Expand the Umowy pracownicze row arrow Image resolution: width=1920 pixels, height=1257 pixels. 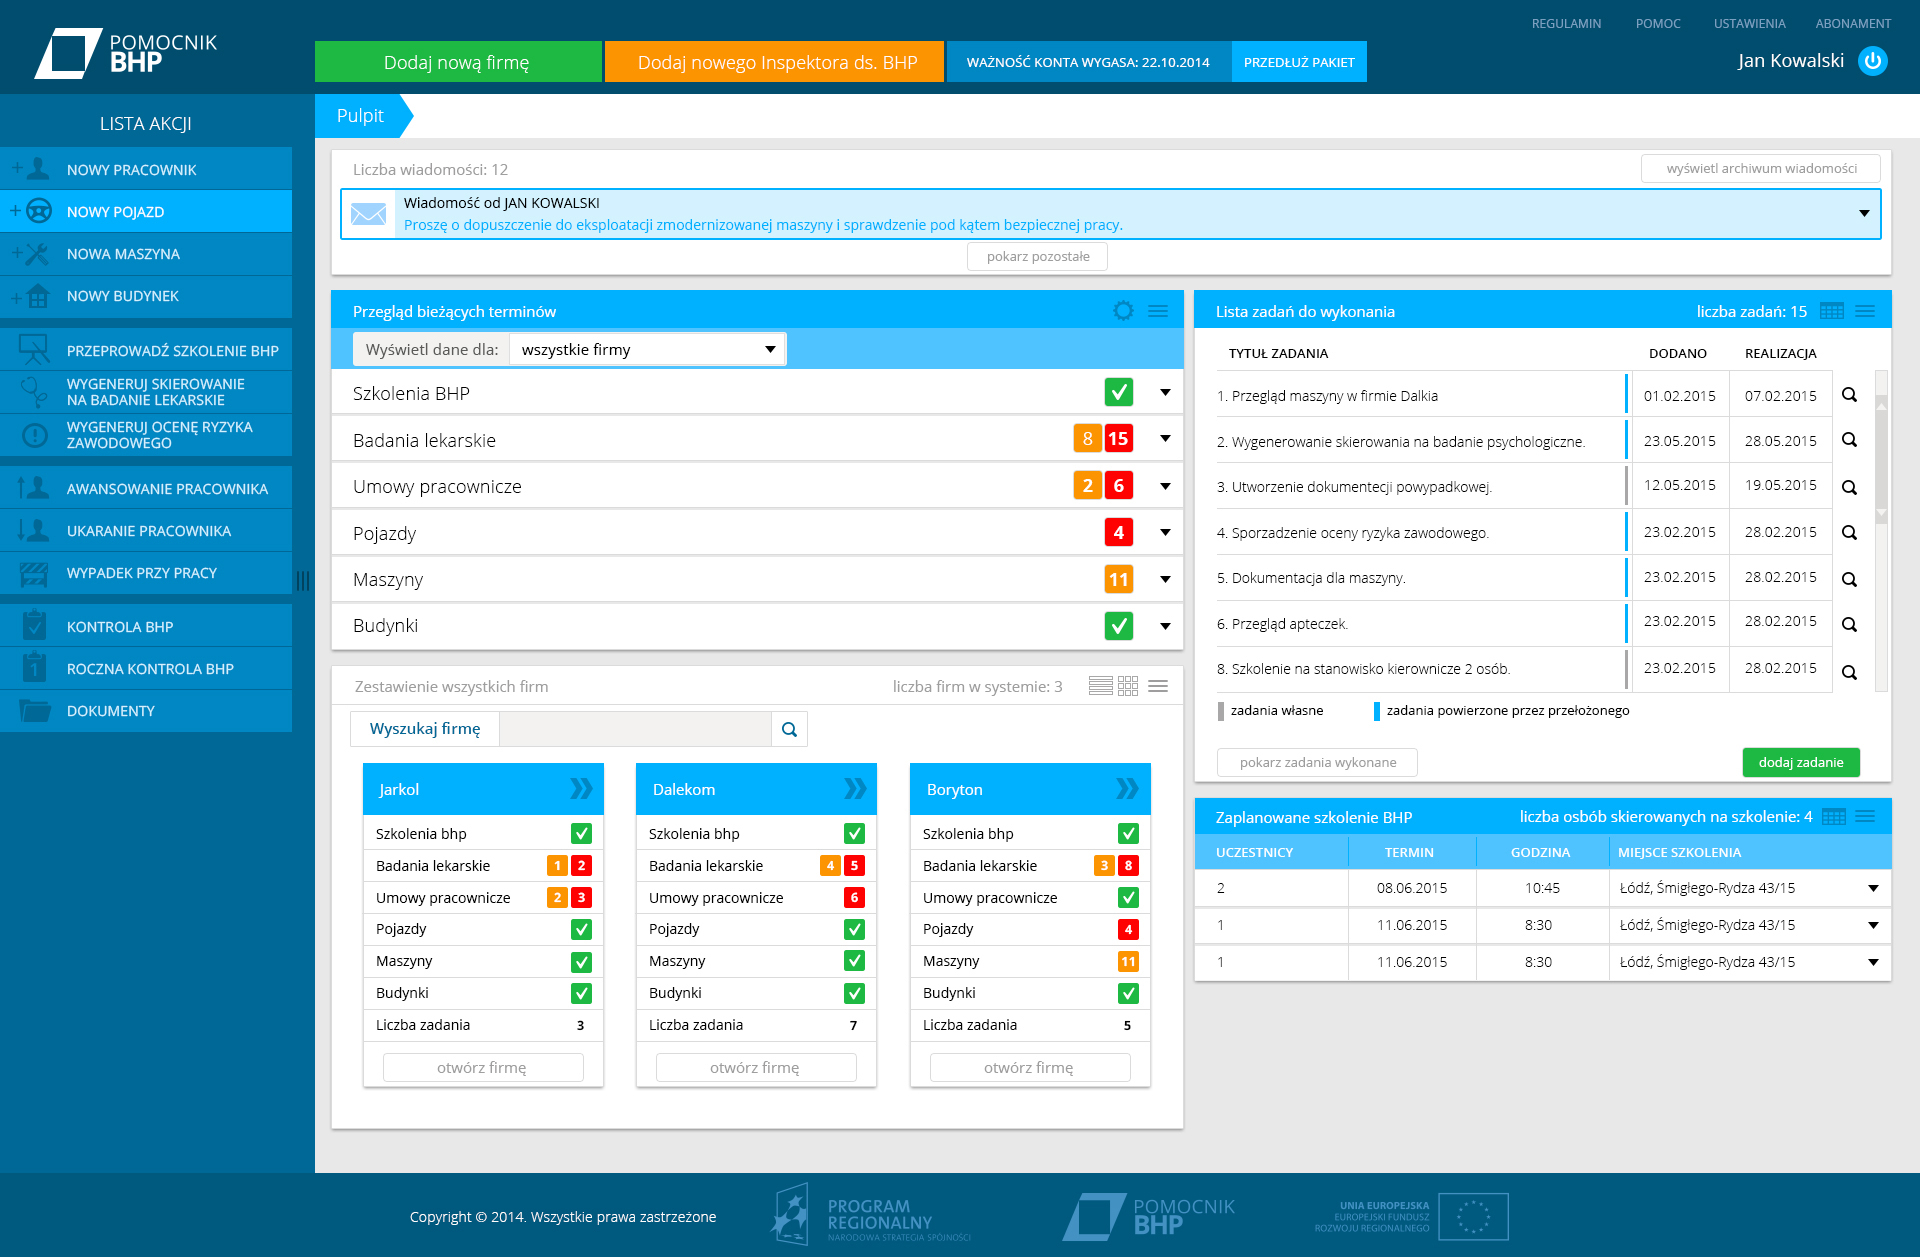pos(1165,486)
